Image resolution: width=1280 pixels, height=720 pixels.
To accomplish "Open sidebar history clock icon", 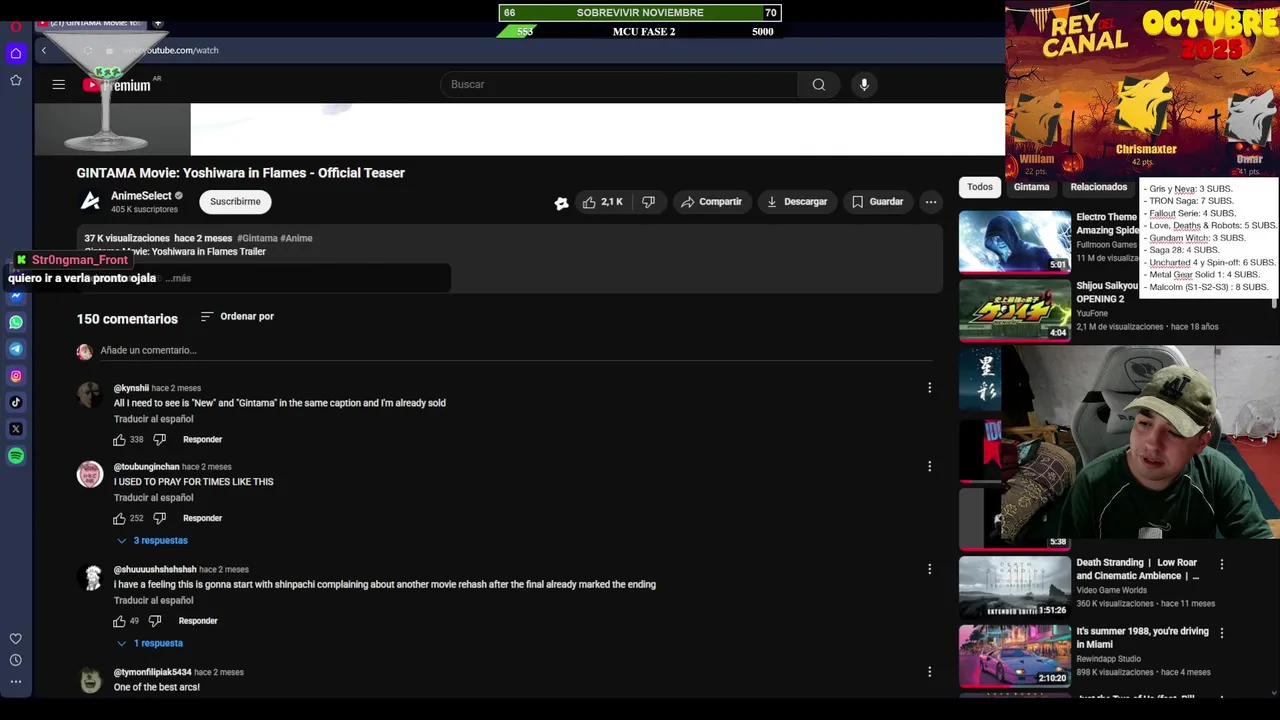I will 16,660.
